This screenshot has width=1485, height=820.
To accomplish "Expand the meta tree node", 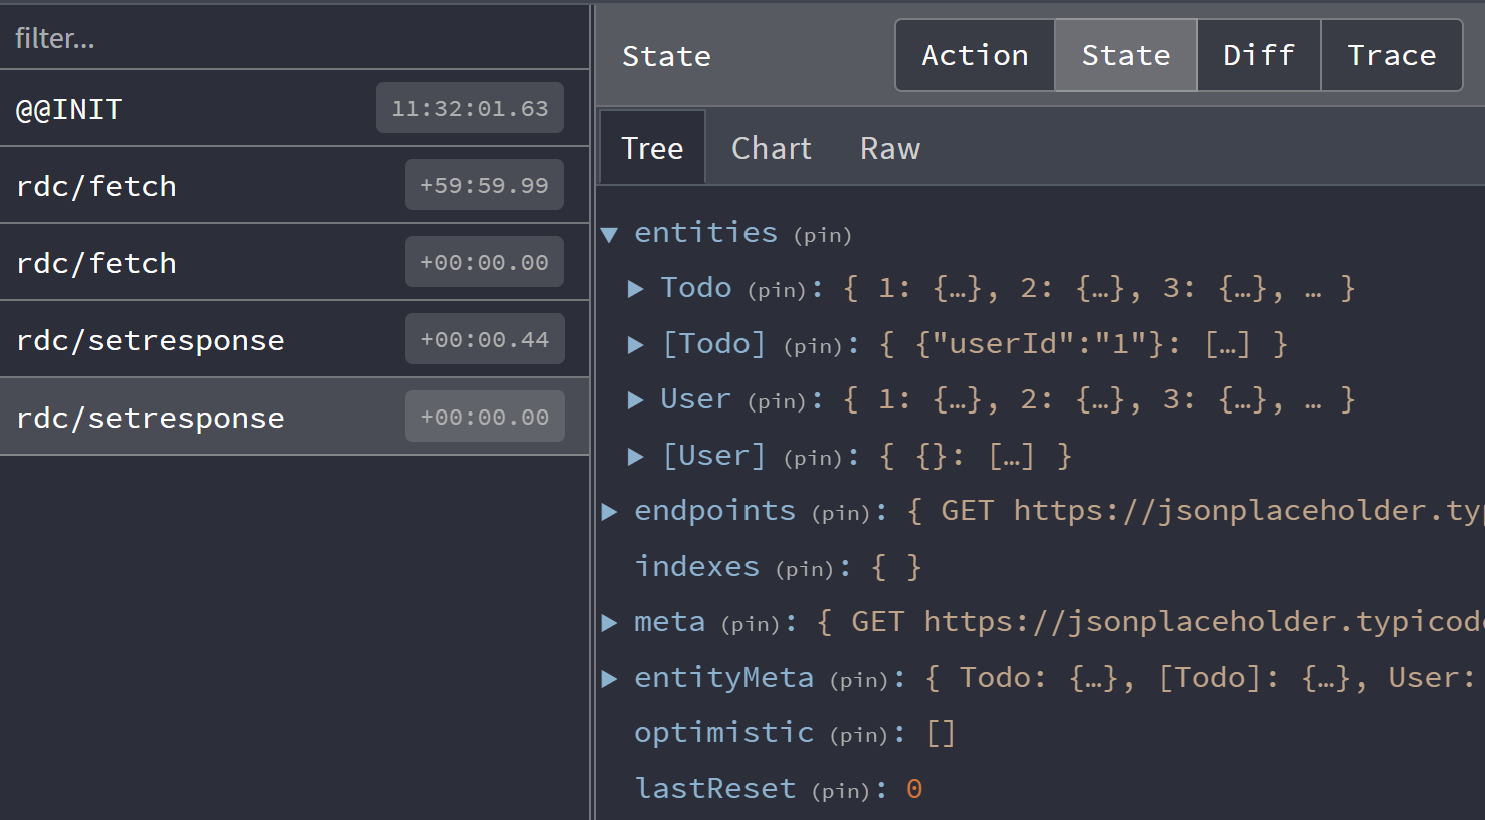I will click(610, 621).
